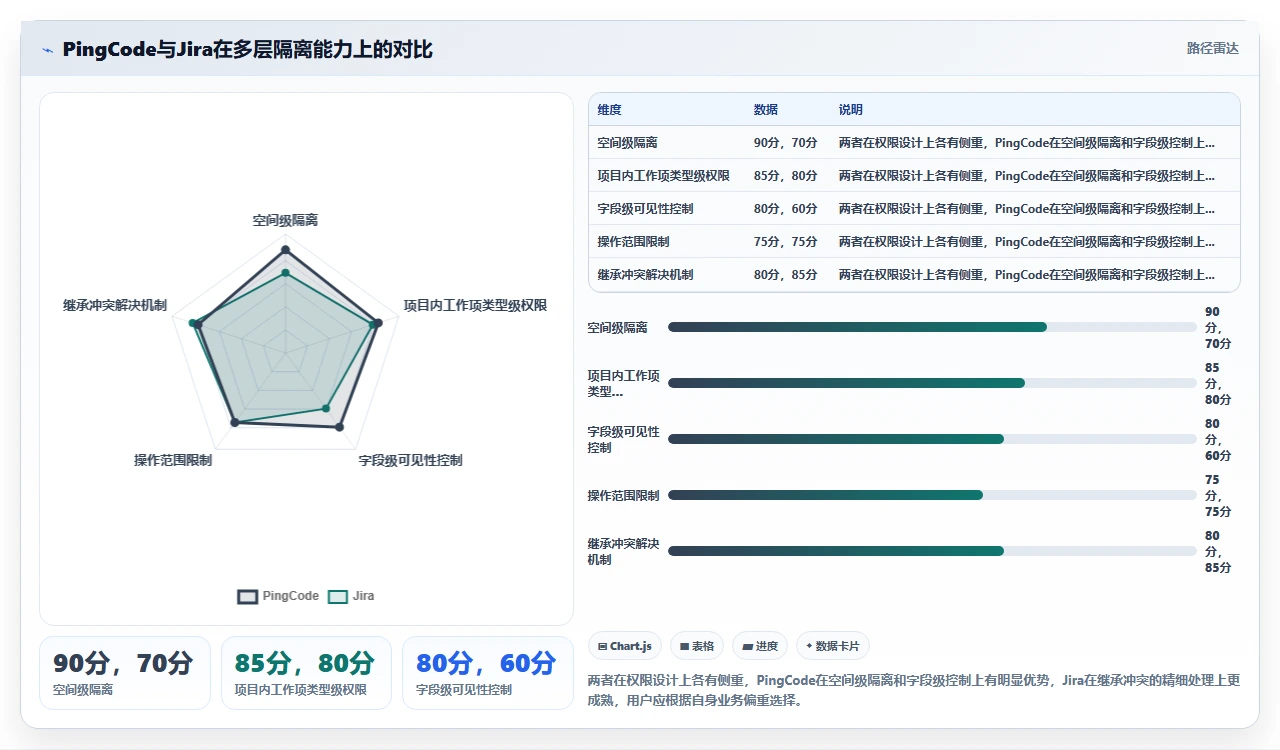Open the 85分，80分 data card
This screenshot has height=750, width=1280.
pyautogui.click(x=306, y=673)
